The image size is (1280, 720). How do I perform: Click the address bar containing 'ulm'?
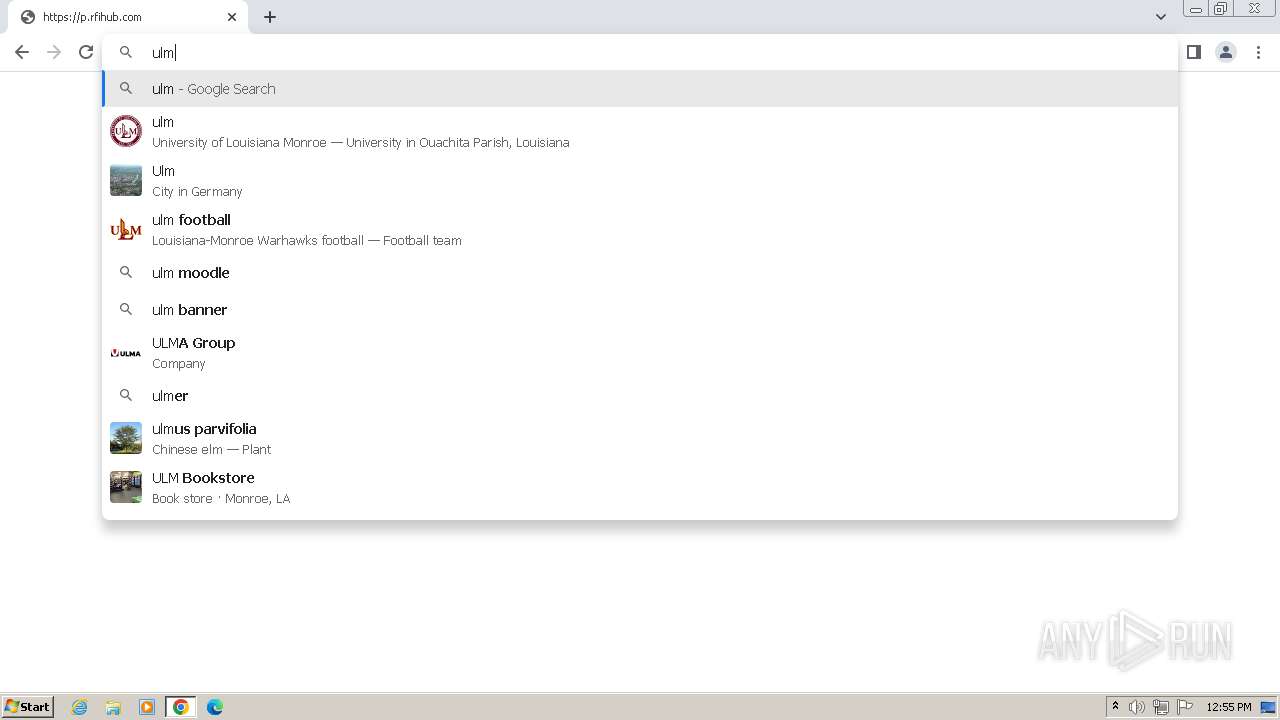[x=640, y=52]
